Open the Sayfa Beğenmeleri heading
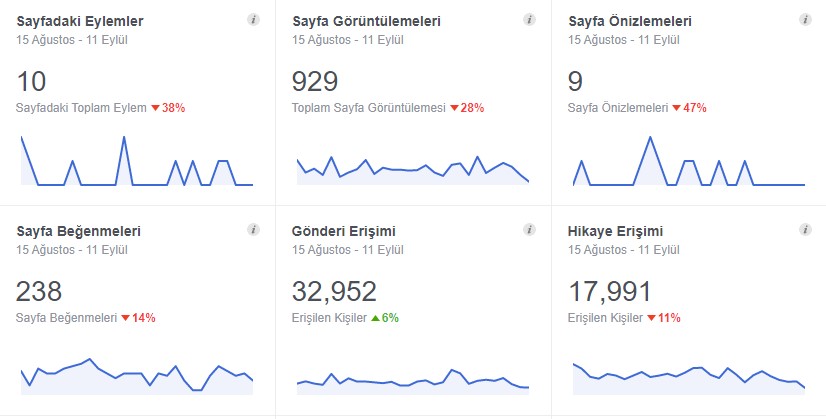 pos(78,231)
